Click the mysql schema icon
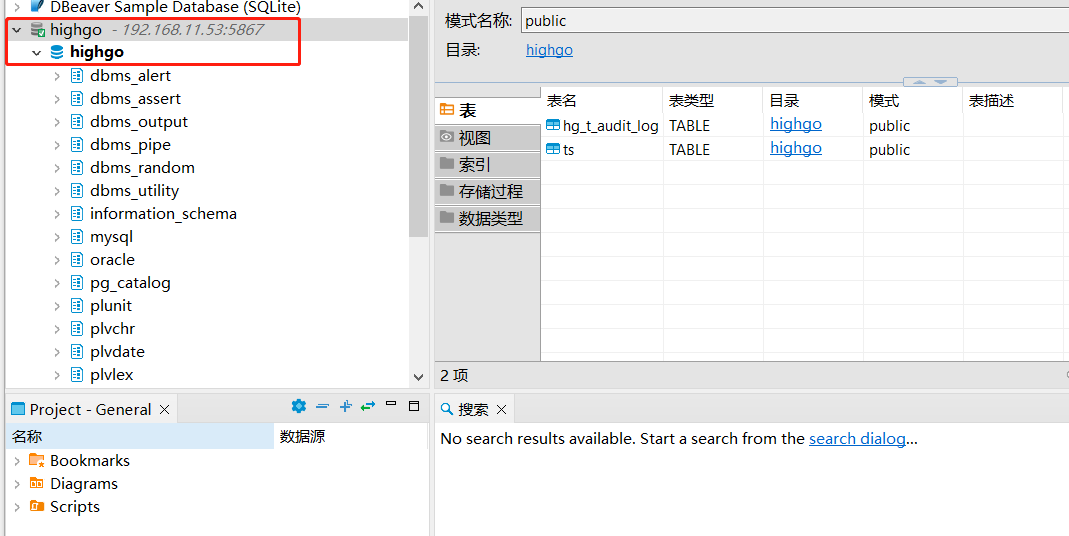 (x=77, y=237)
